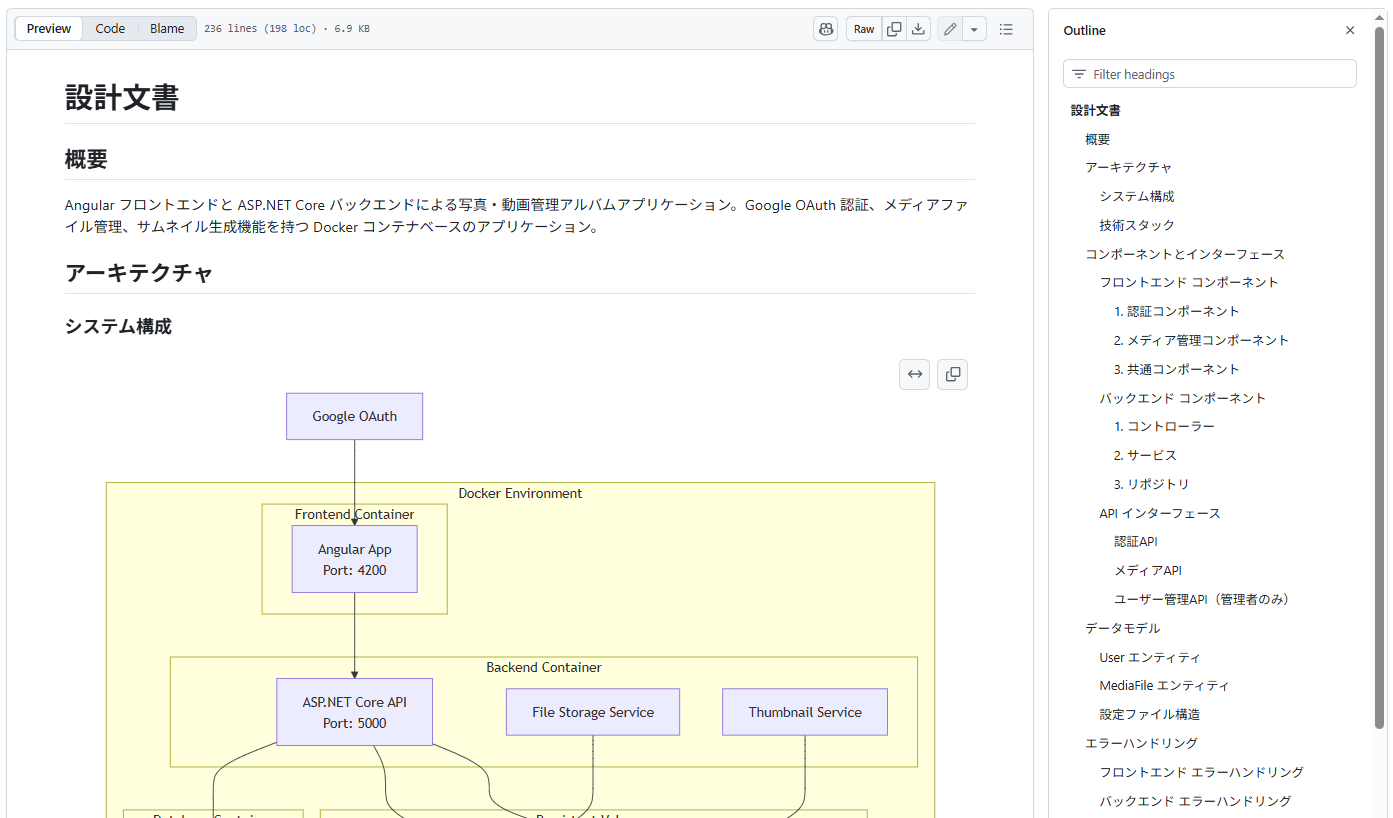The width and height of the screenshot is (1393, 818).
Task: Jump to アーキテクチャ heading in the outline
Action: (1128, 168)
